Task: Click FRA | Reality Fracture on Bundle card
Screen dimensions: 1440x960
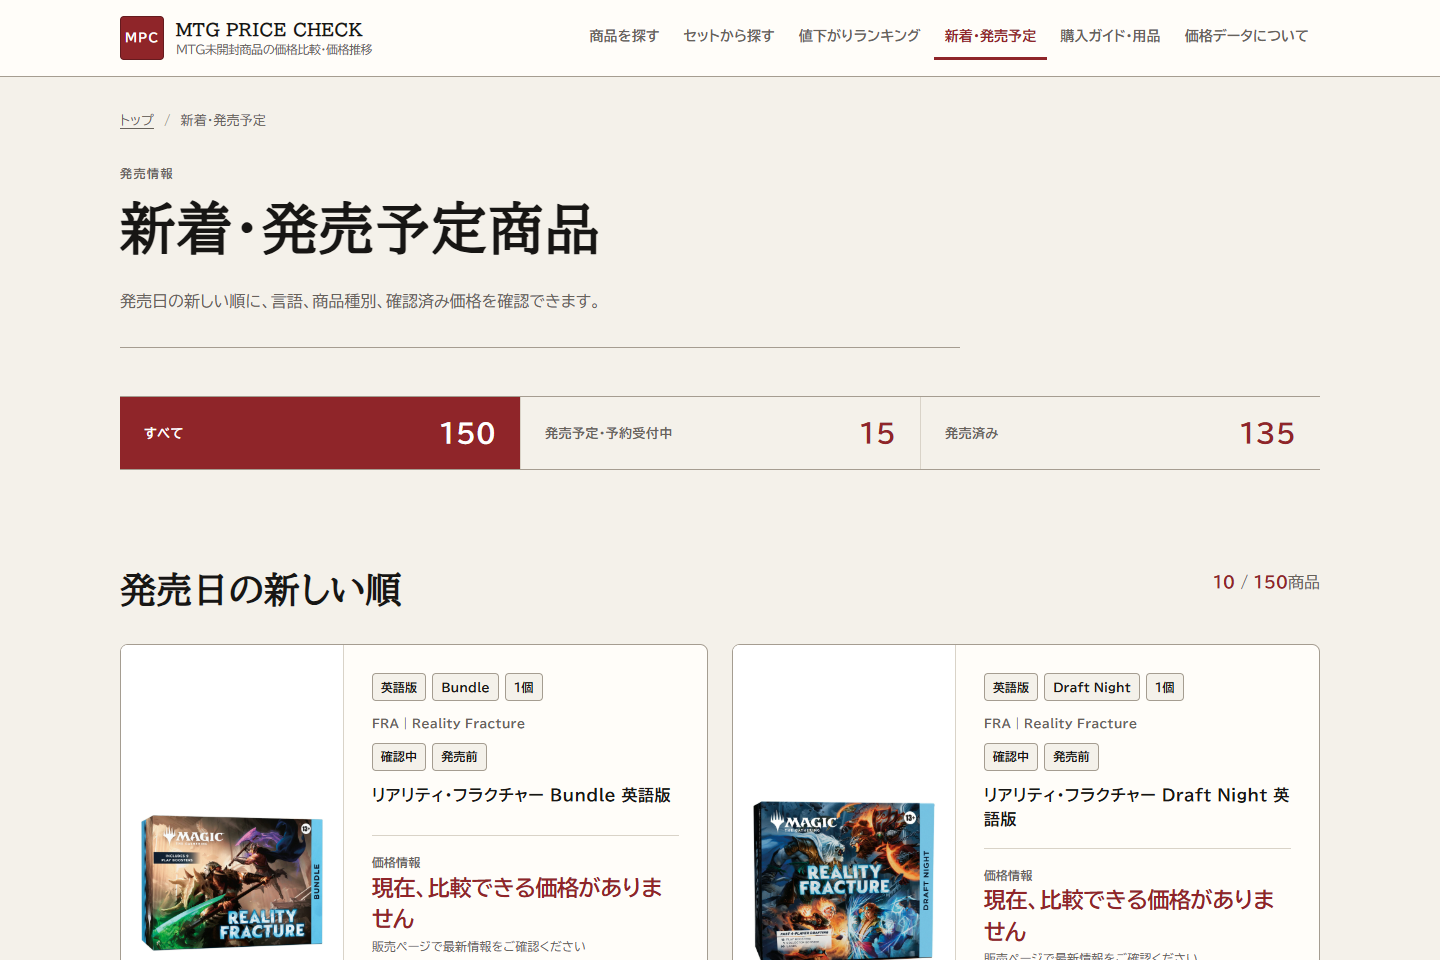Action: coord(448,723)
